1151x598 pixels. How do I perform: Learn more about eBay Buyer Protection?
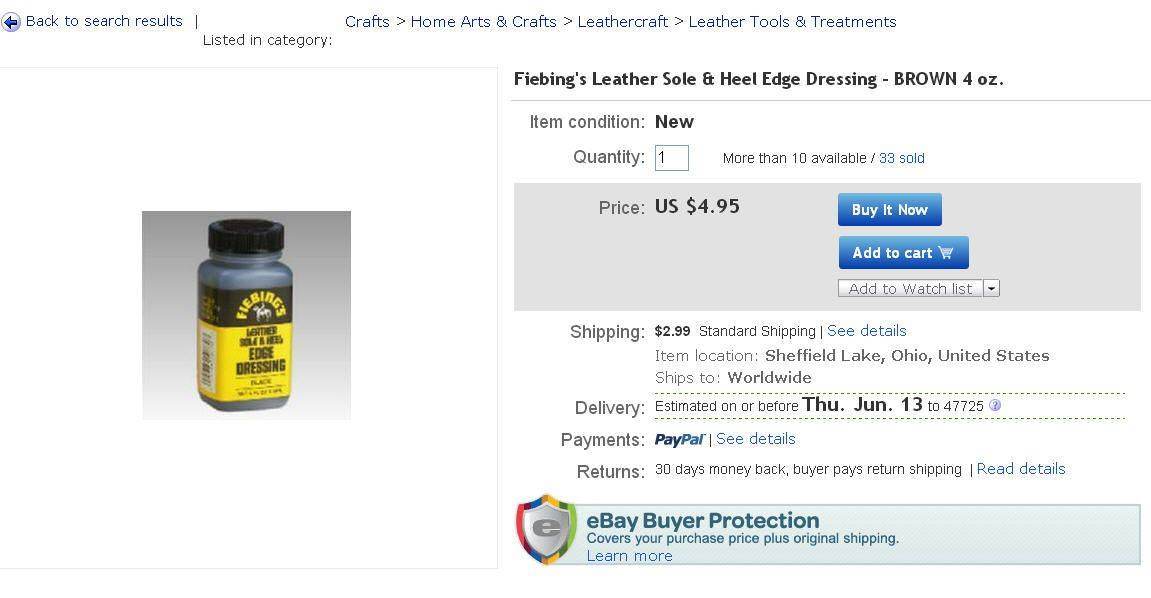(629, 556)
